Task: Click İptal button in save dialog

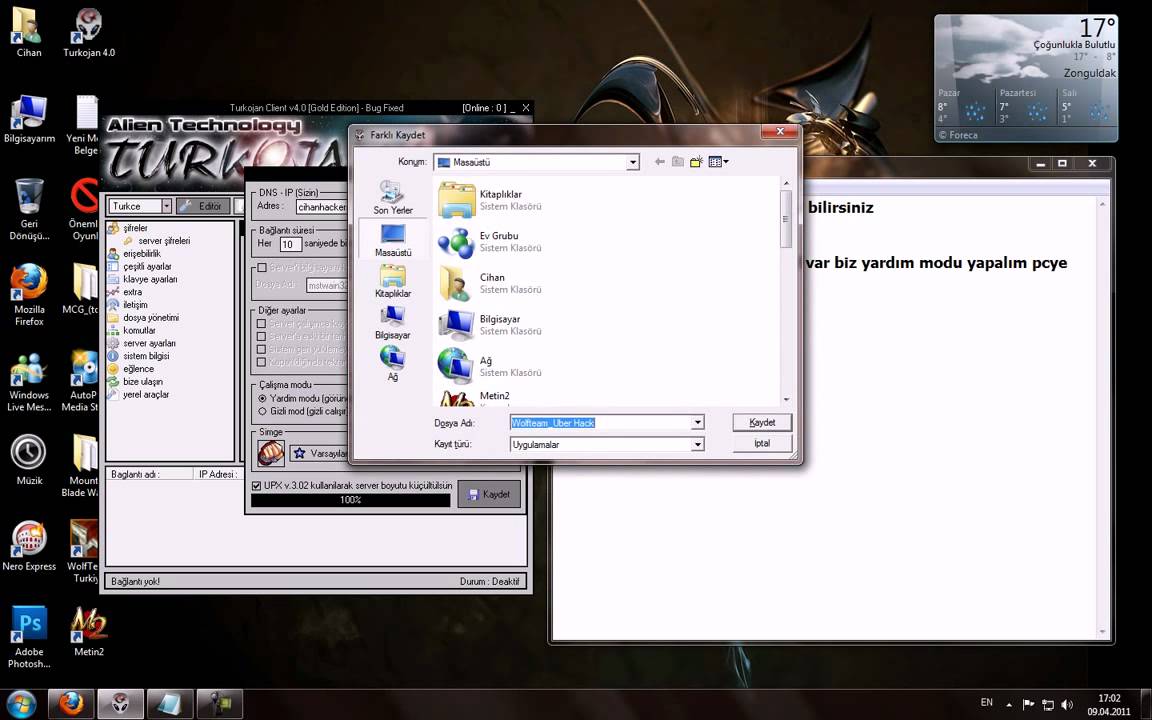Action: click(x=762, y=443)
